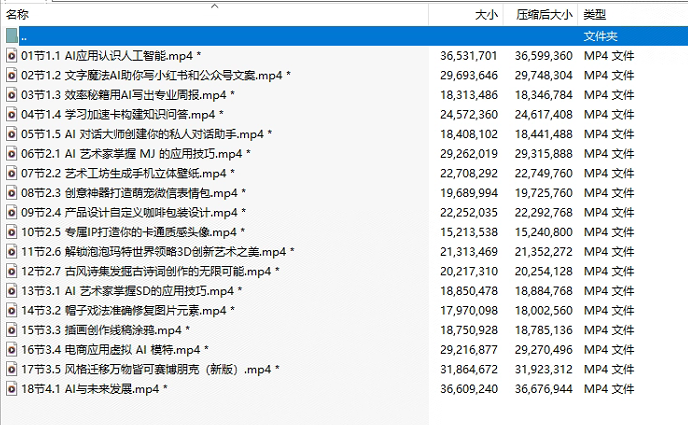Sort files by the 大小 column header
This screenshot has width=688, height=425.
(485, 15)
